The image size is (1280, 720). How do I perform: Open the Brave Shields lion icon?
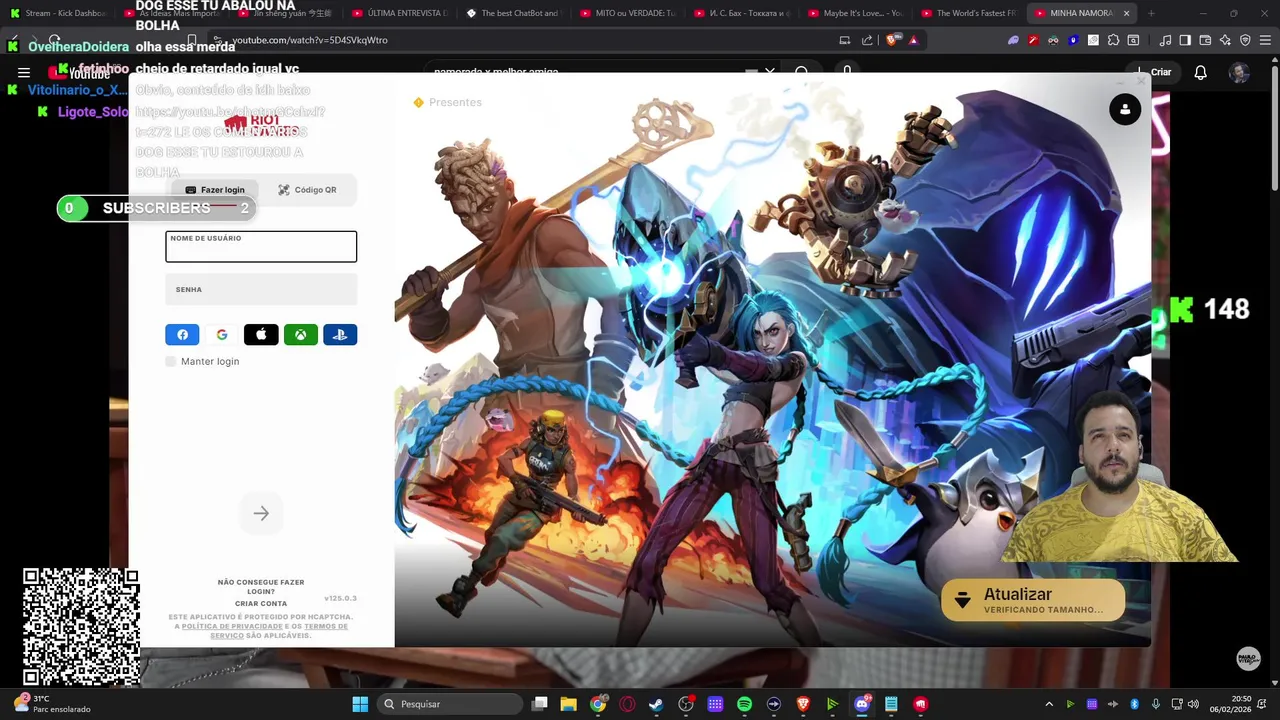coord(892,40)
